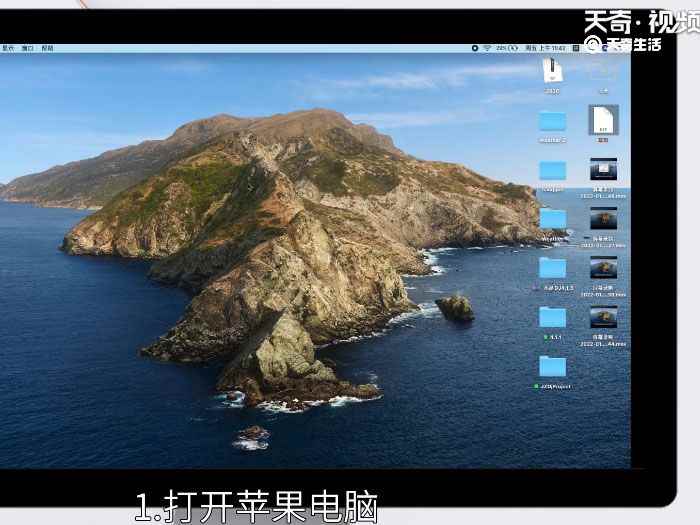Viewport: 700px width, 525px height.
Task: Open the 帮助 menu in menu bar
Action: [47, 48]
